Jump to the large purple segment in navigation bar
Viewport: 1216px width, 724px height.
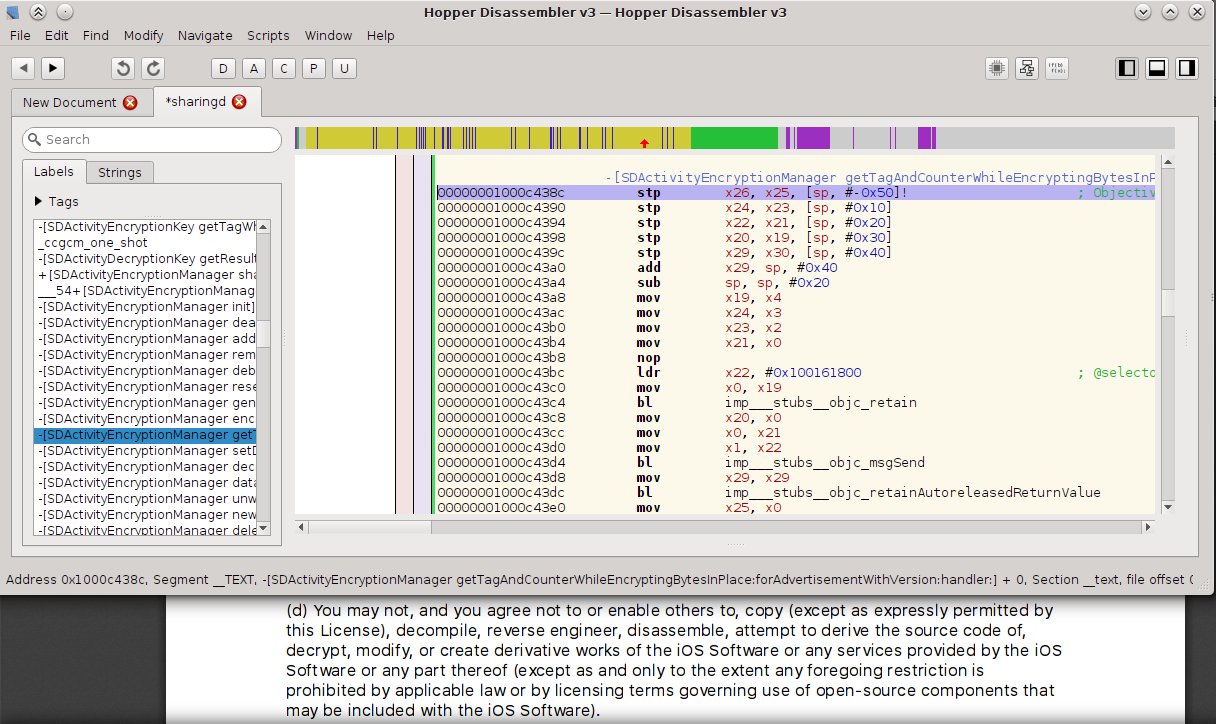813,139
